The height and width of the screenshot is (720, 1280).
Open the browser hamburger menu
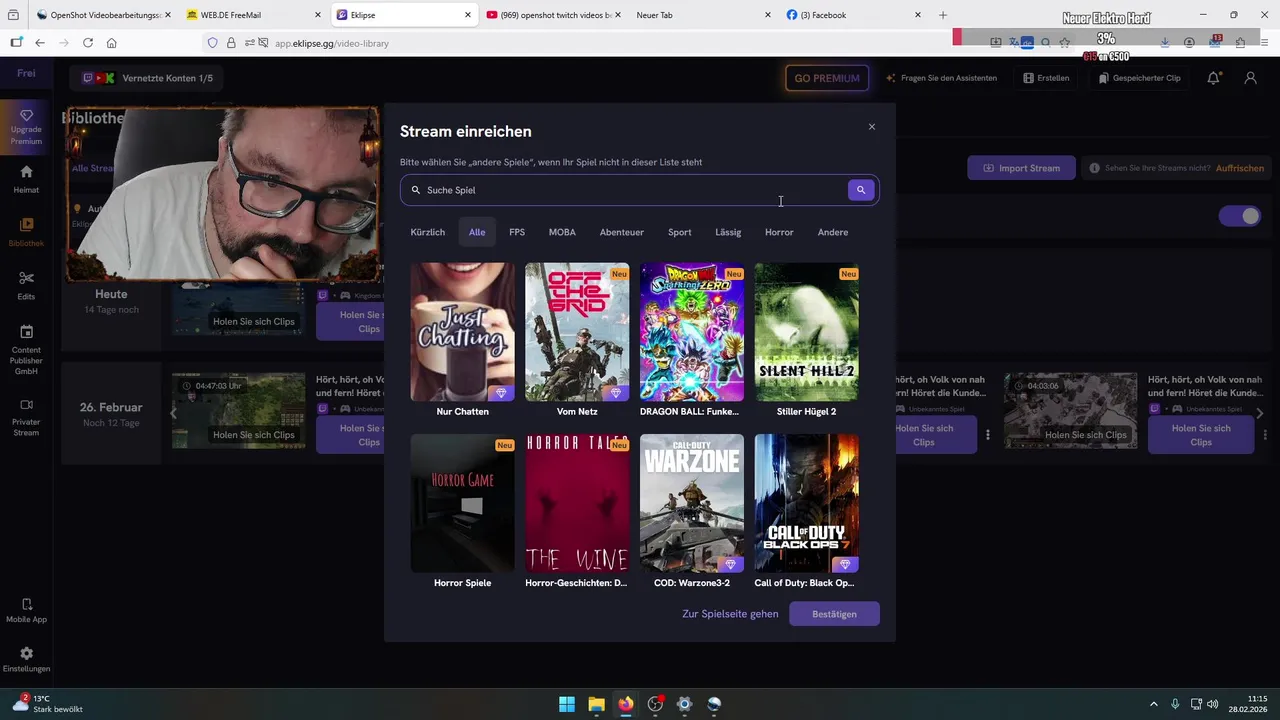(x=1265, y=43)
